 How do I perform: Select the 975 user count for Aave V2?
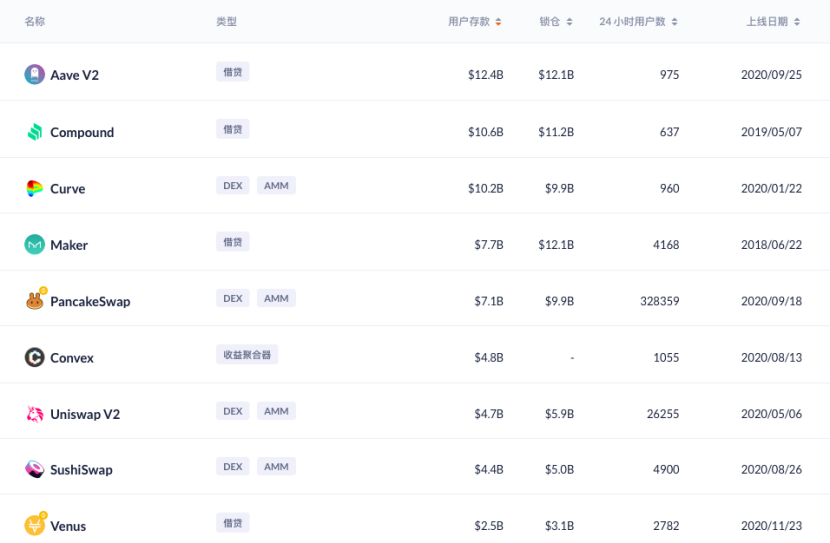click(x=669, y=75)
